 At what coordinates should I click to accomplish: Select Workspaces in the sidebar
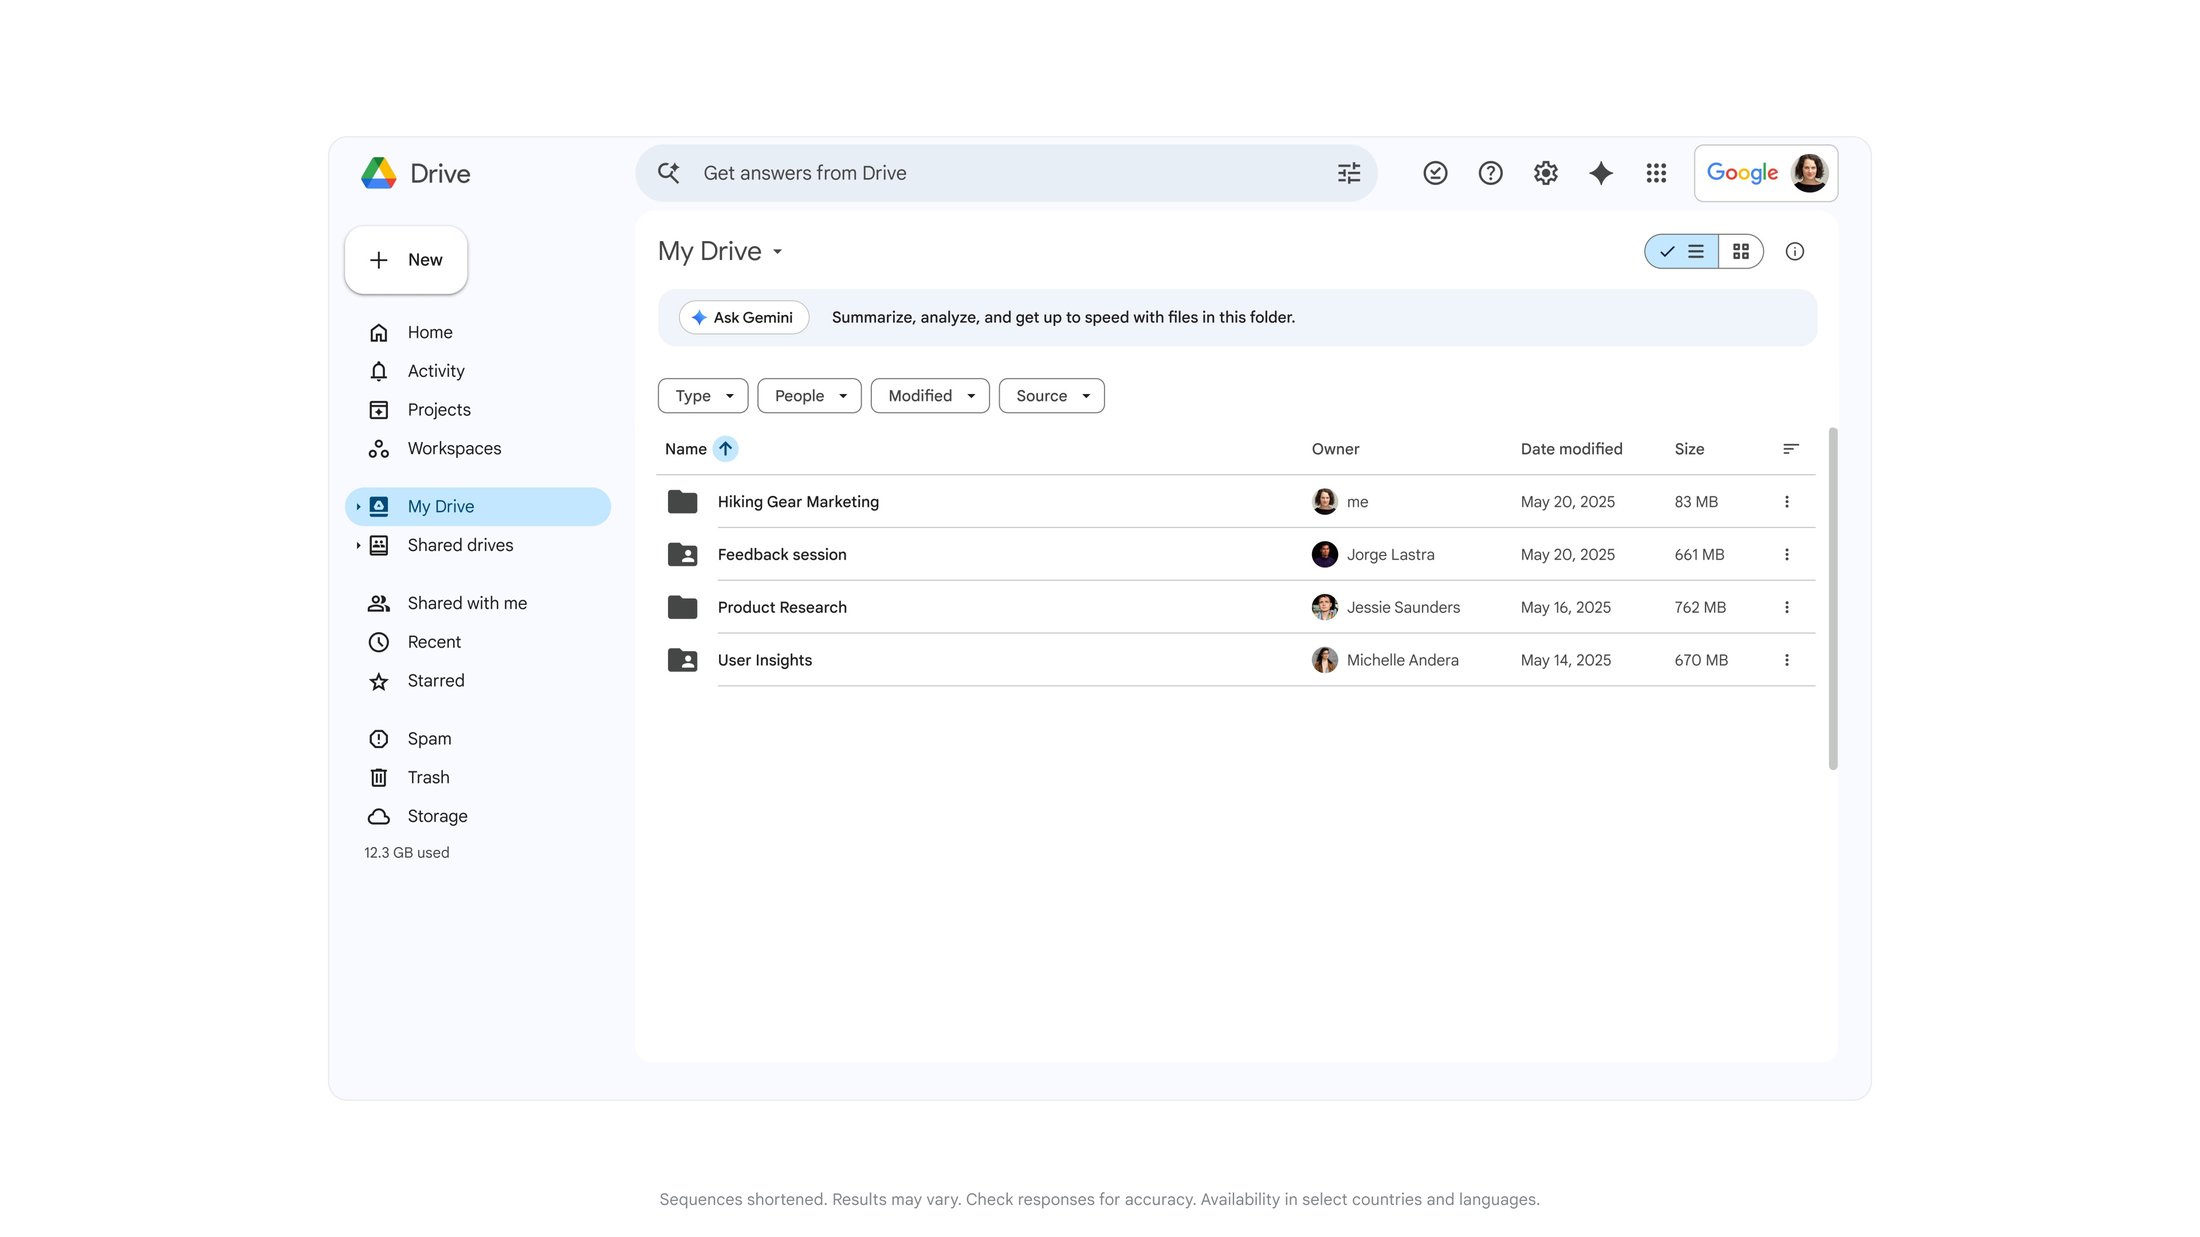coord(453,448)
